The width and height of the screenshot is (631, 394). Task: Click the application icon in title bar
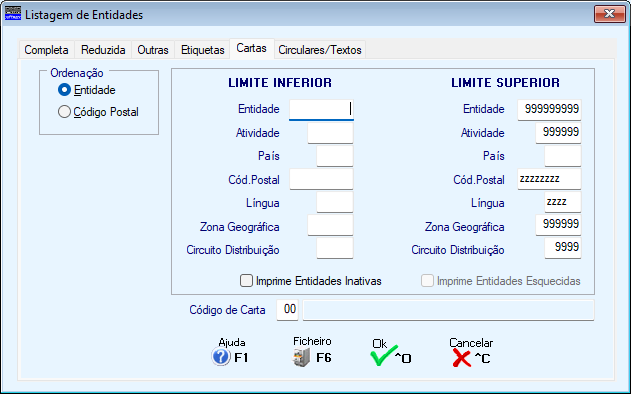(13, 13)
